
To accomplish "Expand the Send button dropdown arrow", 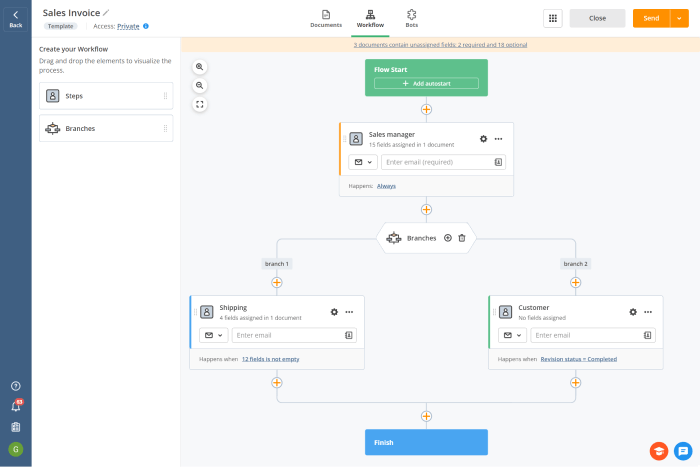I will point(679,18).
